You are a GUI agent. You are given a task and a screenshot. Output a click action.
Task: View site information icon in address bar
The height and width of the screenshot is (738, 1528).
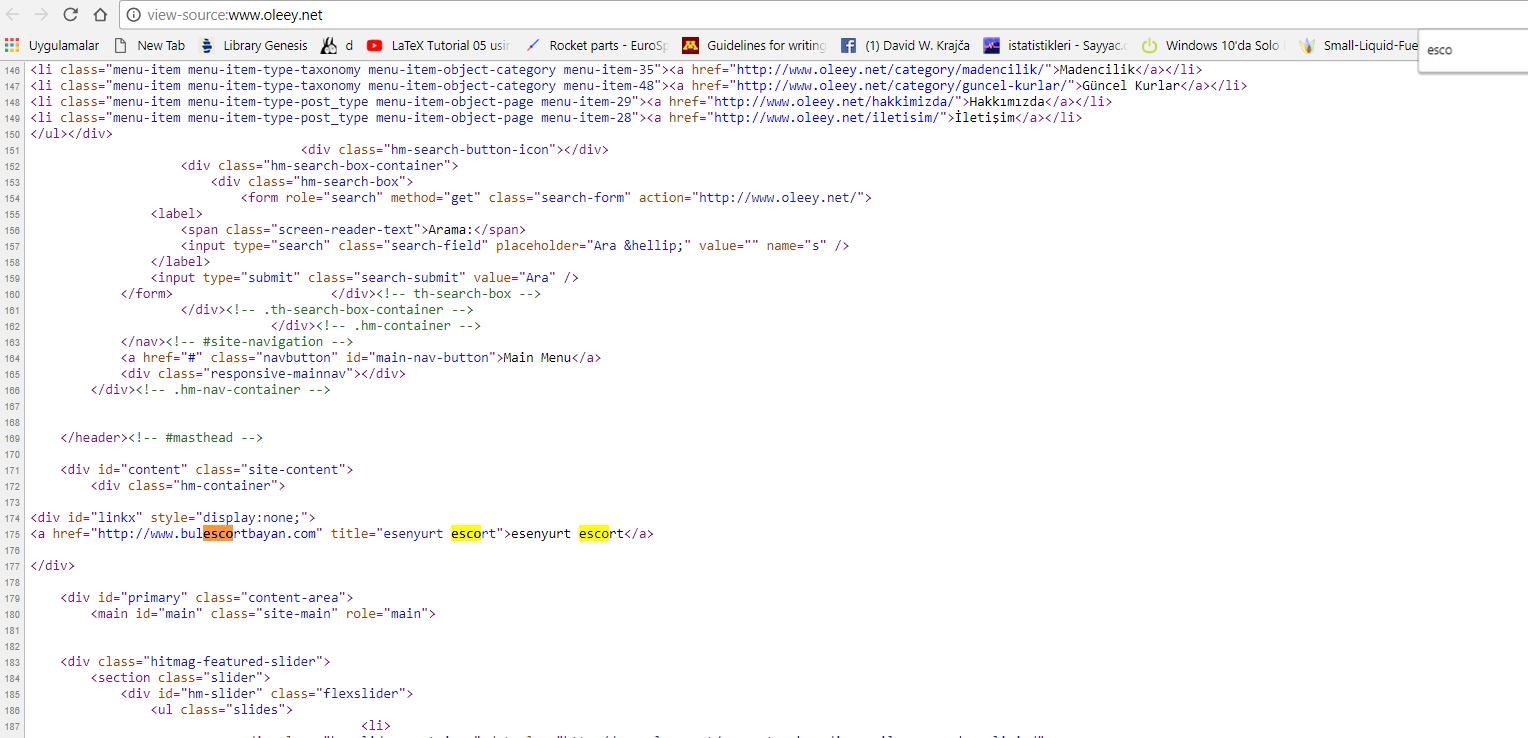(x=133, y=15)
